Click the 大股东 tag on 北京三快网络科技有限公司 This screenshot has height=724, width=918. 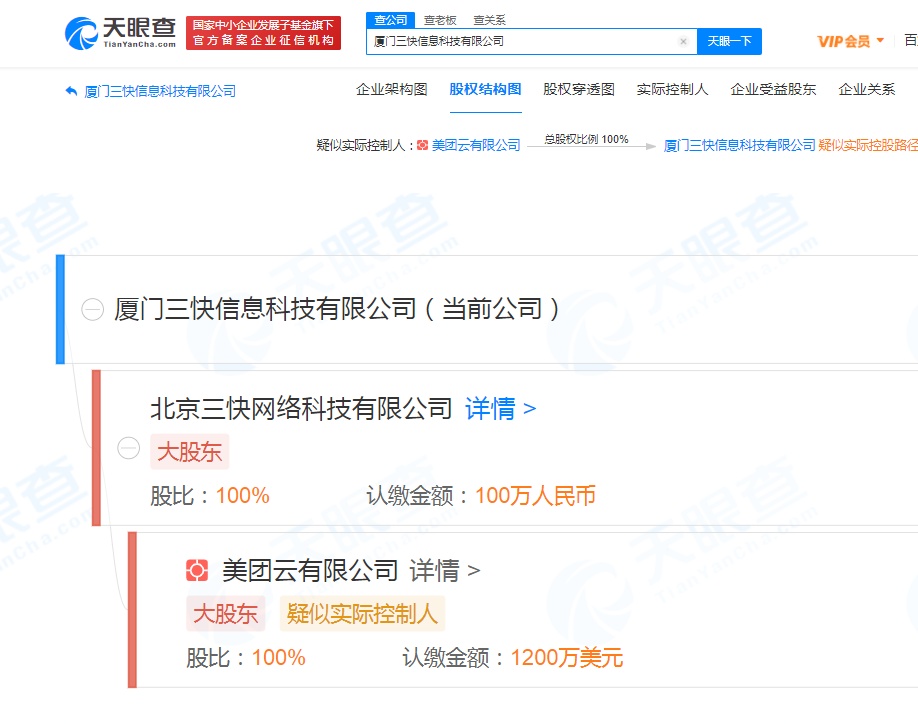pyautogui.click(x=190, y=452)
